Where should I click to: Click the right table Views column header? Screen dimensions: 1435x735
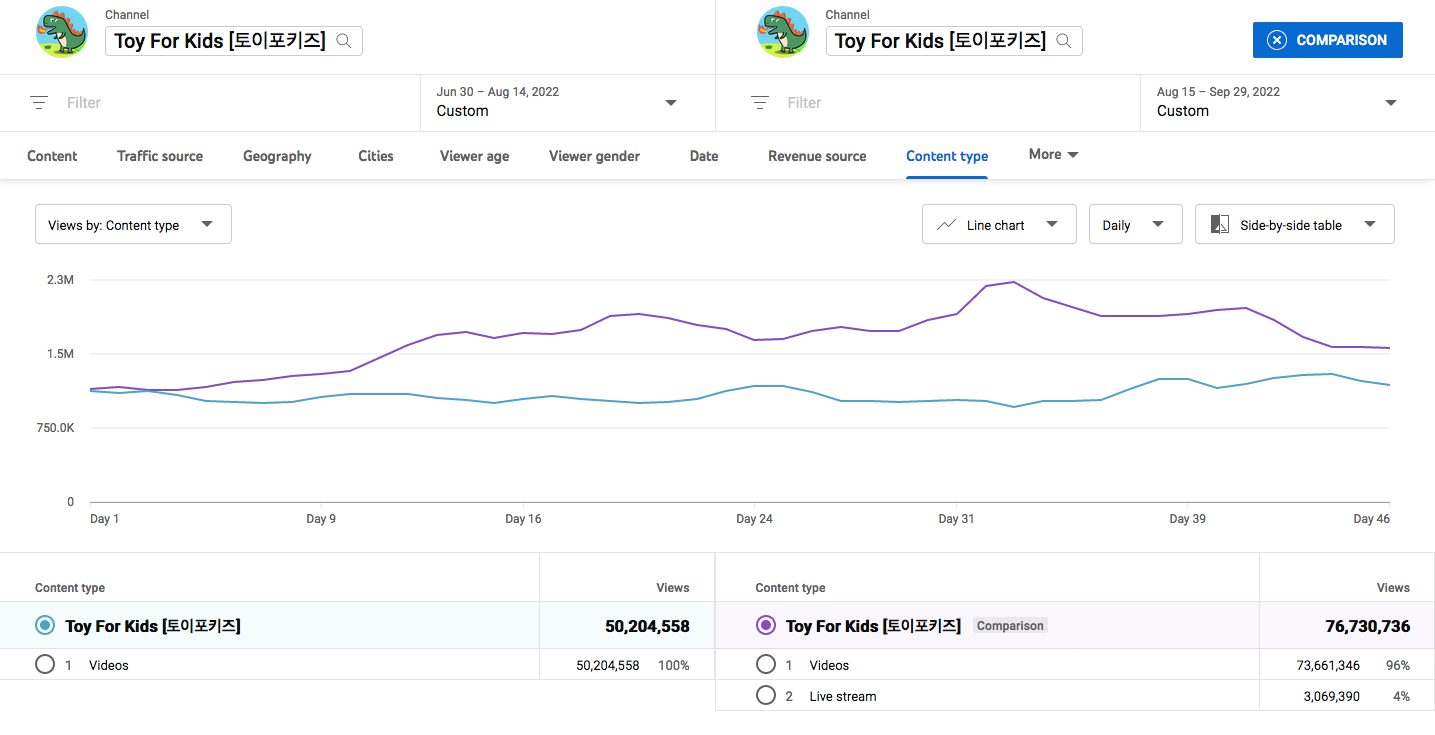(1393, 588)
